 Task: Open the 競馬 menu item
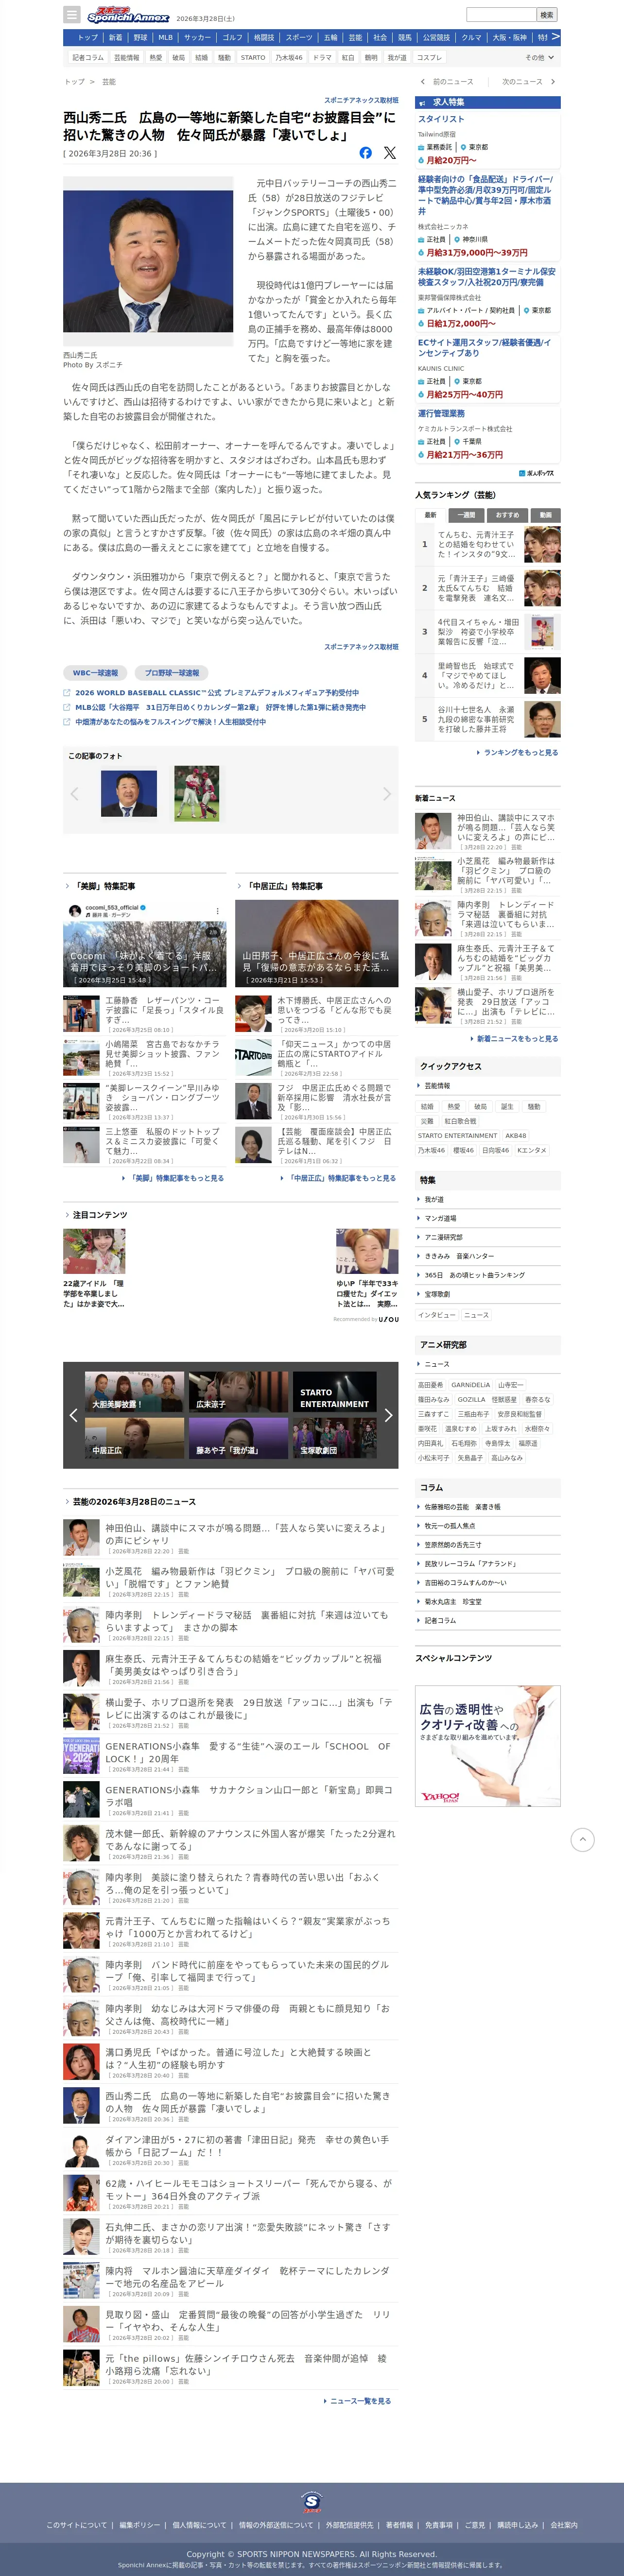tap(405, 37)
